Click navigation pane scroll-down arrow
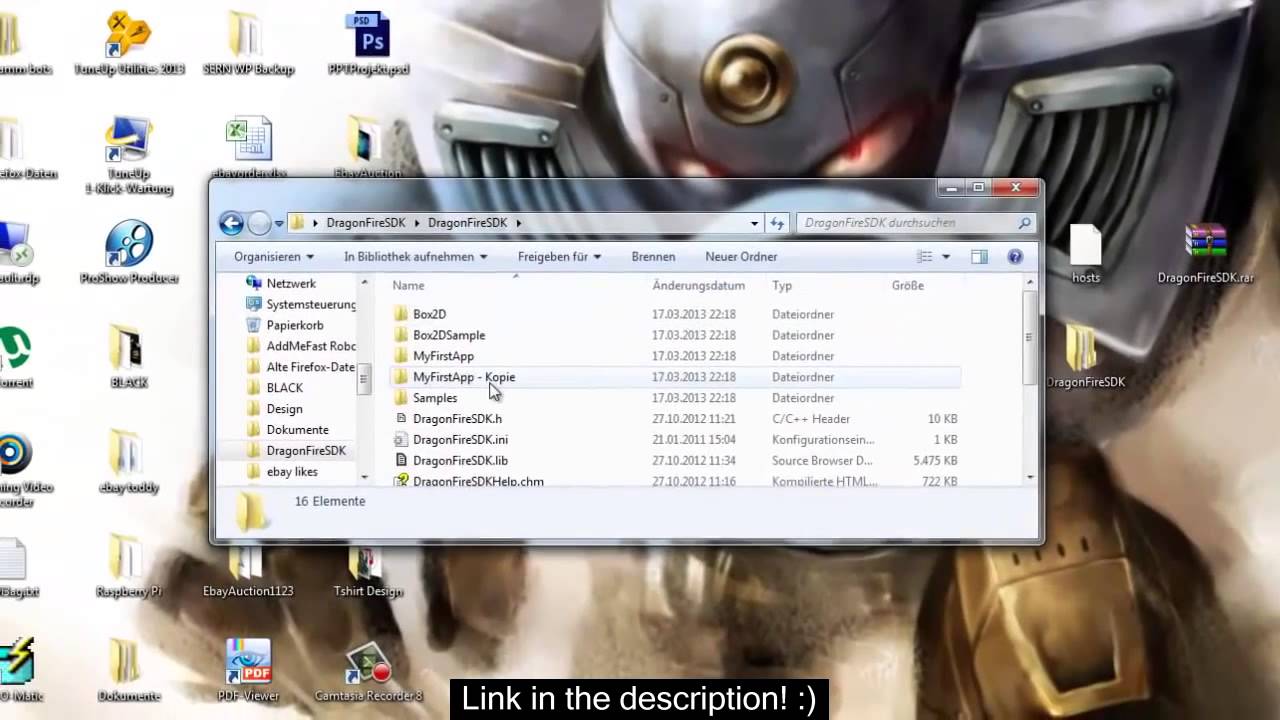This screenshot has width=1280, height=720. [364, 478]
